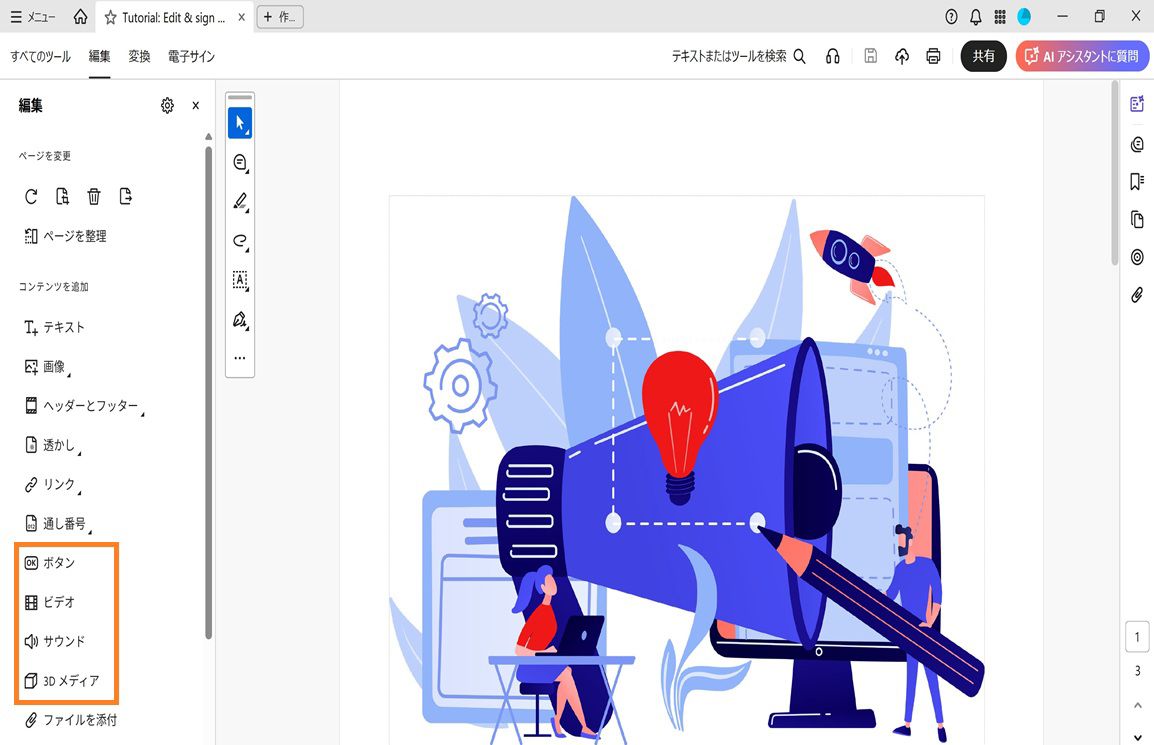The width and height of the screenshot is (1154, 745).
Task: Open the attachments paperclip icon
Action: [x=1136, y=294]
